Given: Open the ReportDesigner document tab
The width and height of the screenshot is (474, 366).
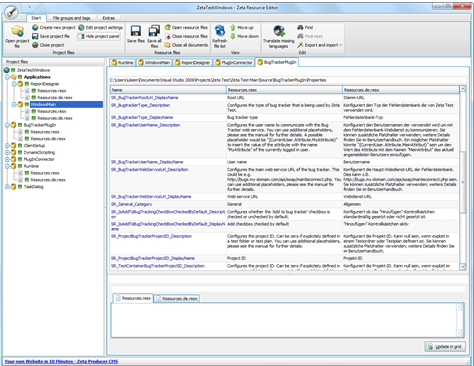Looking at the screenshot, I should 193,62.
